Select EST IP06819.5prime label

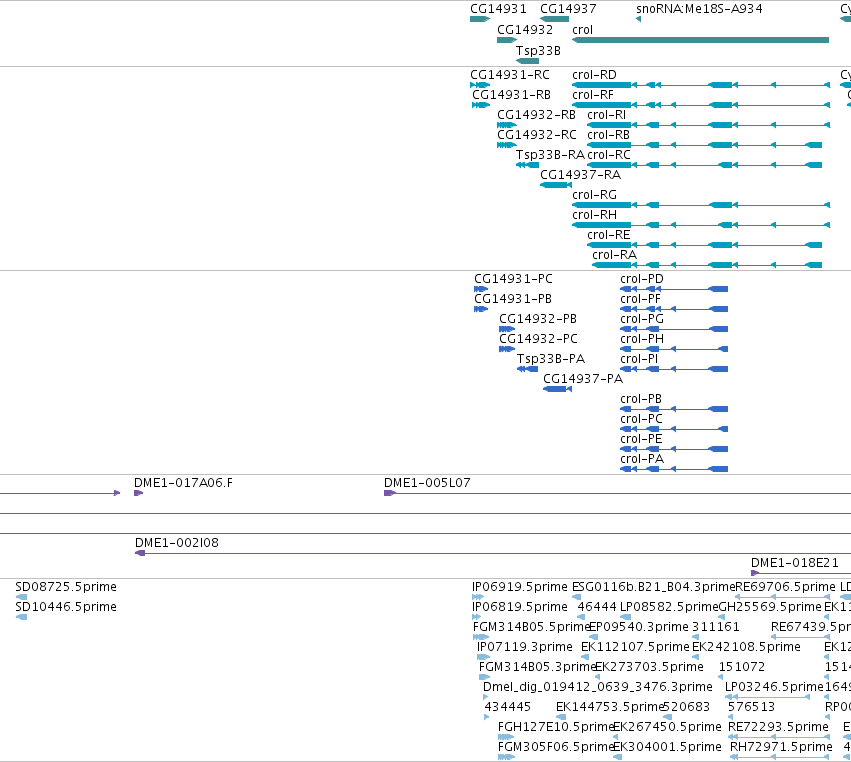pos(520,607)
